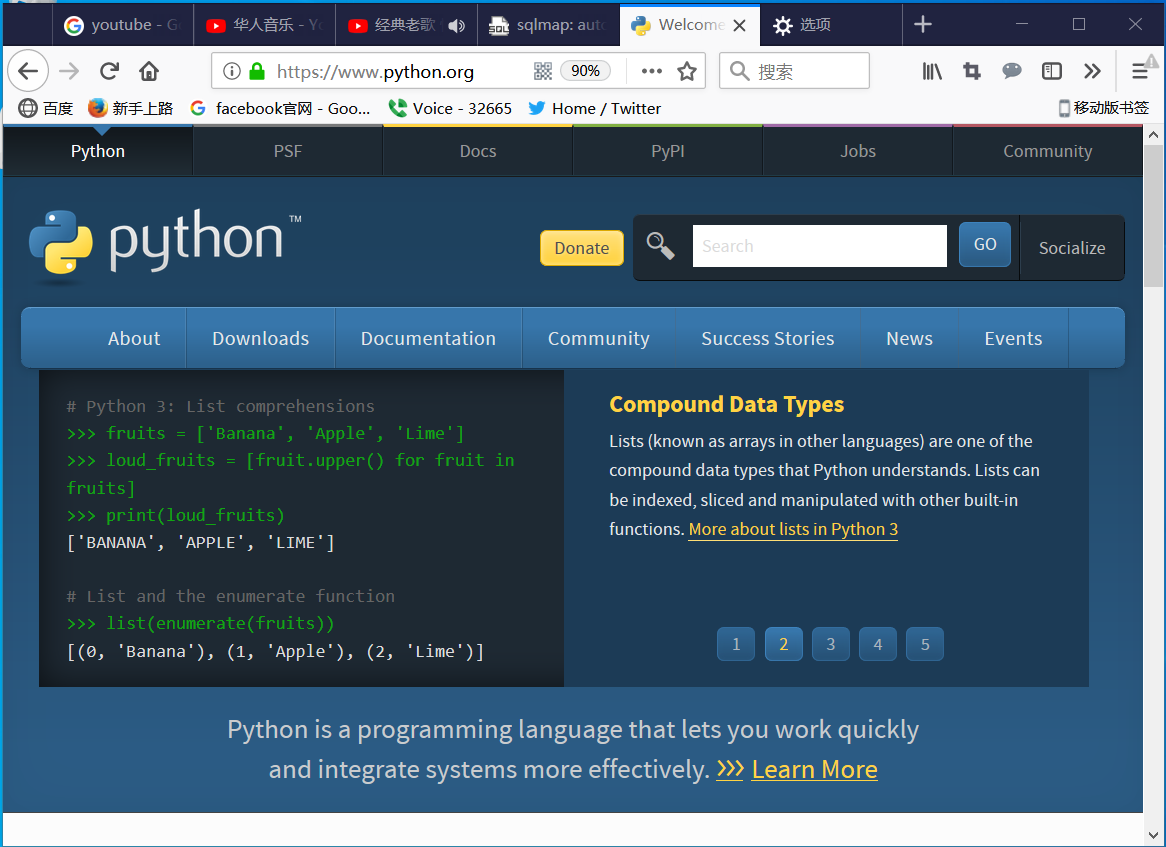1166x847 pixels.
Task: Open the browser home page icon
Action: click(x=149, y=71)
